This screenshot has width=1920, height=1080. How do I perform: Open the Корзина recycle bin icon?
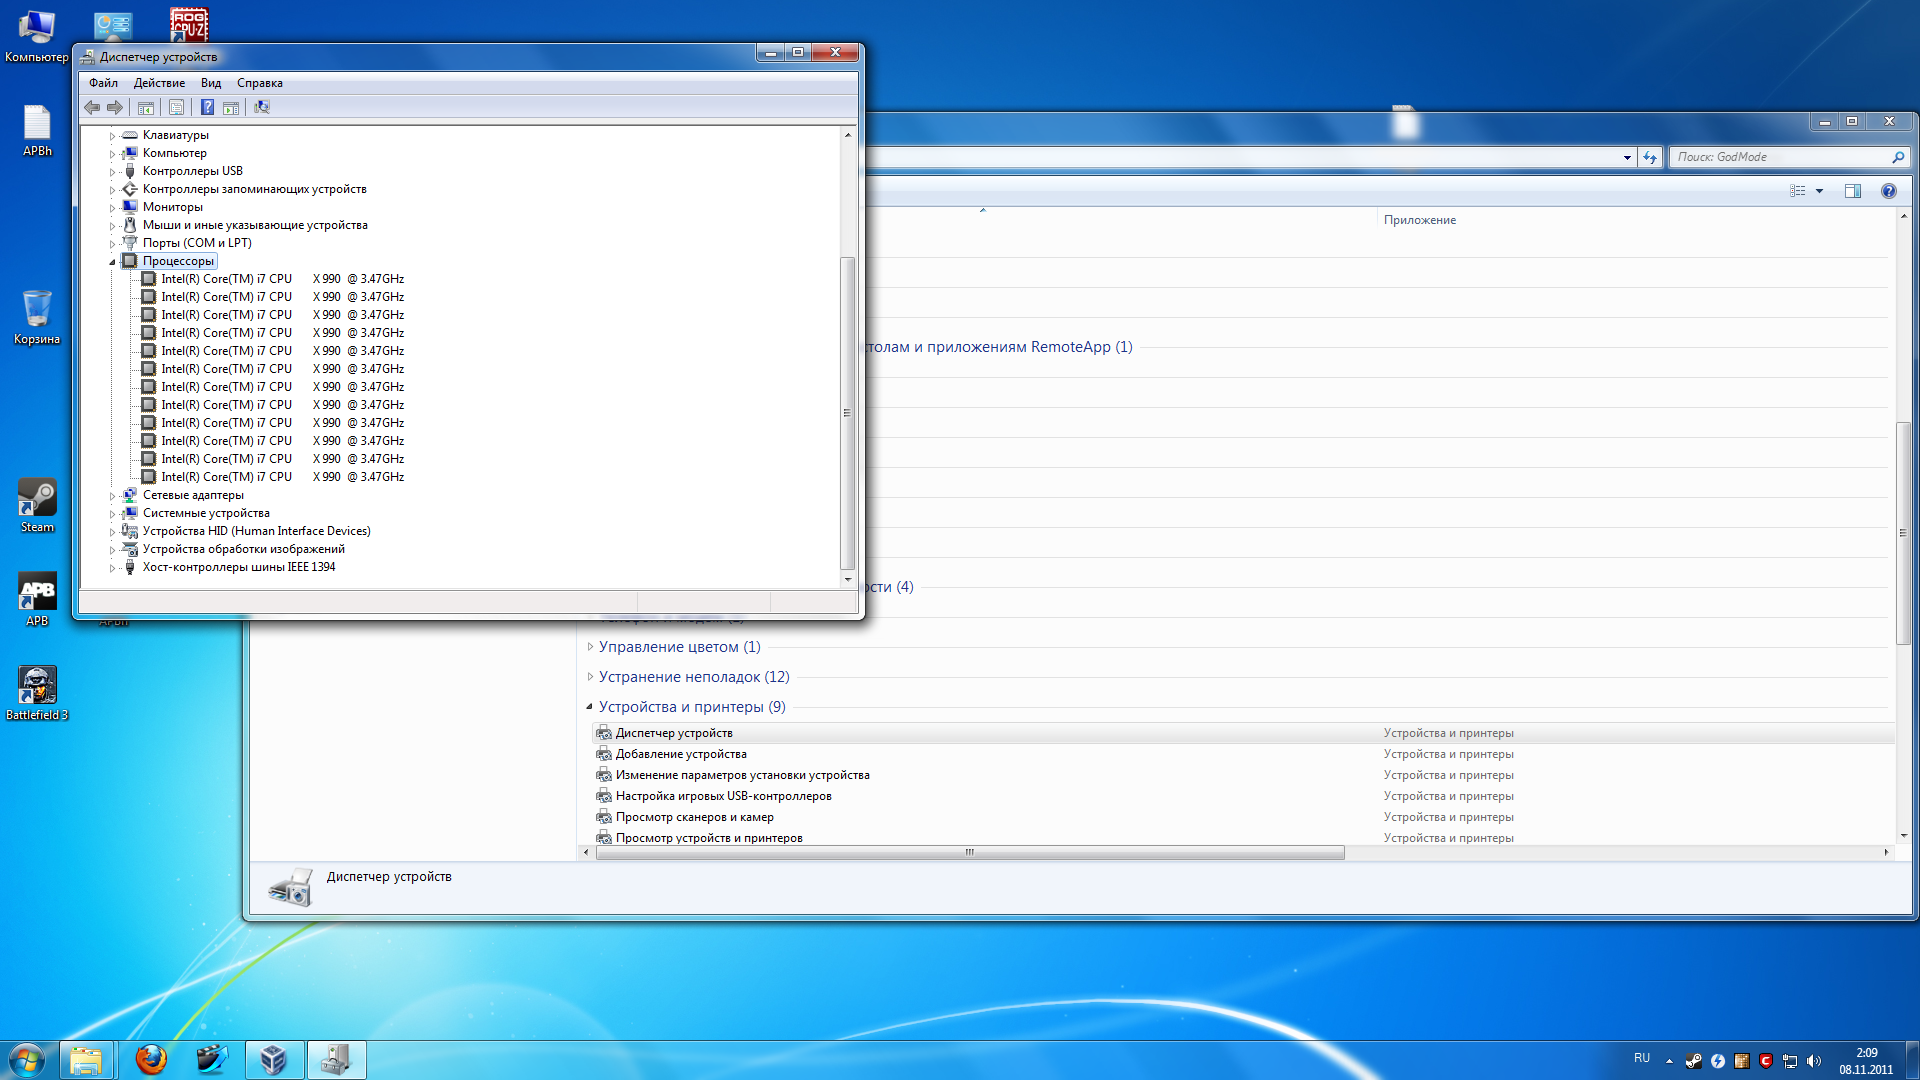click(x=37, y=317)
